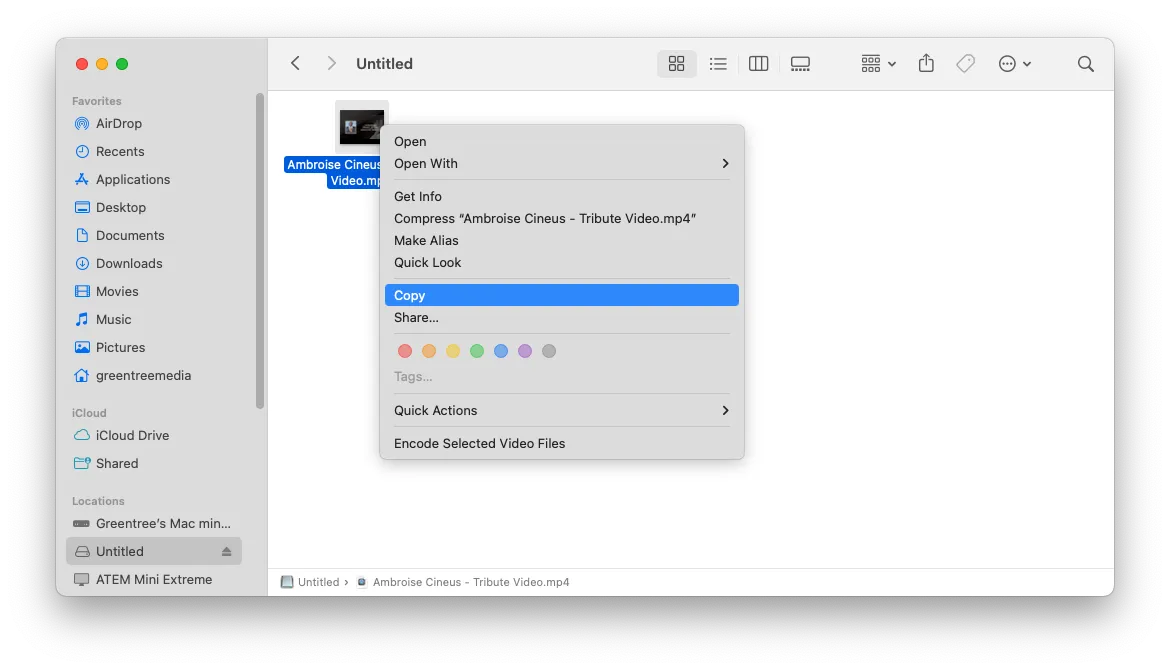Eject the Untitled drive
This screenshot has height=670, width=1170.
pyautogui.click(x=226, y=551)
